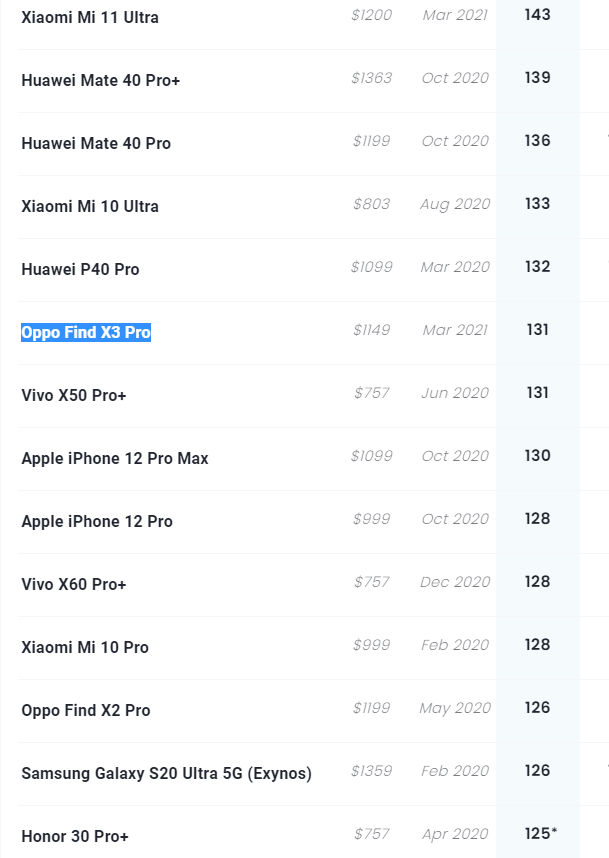Click the 125* score for Honor 30 Pro+
The height and width of the screenshot is (858, 609).
tap(541, 833)
